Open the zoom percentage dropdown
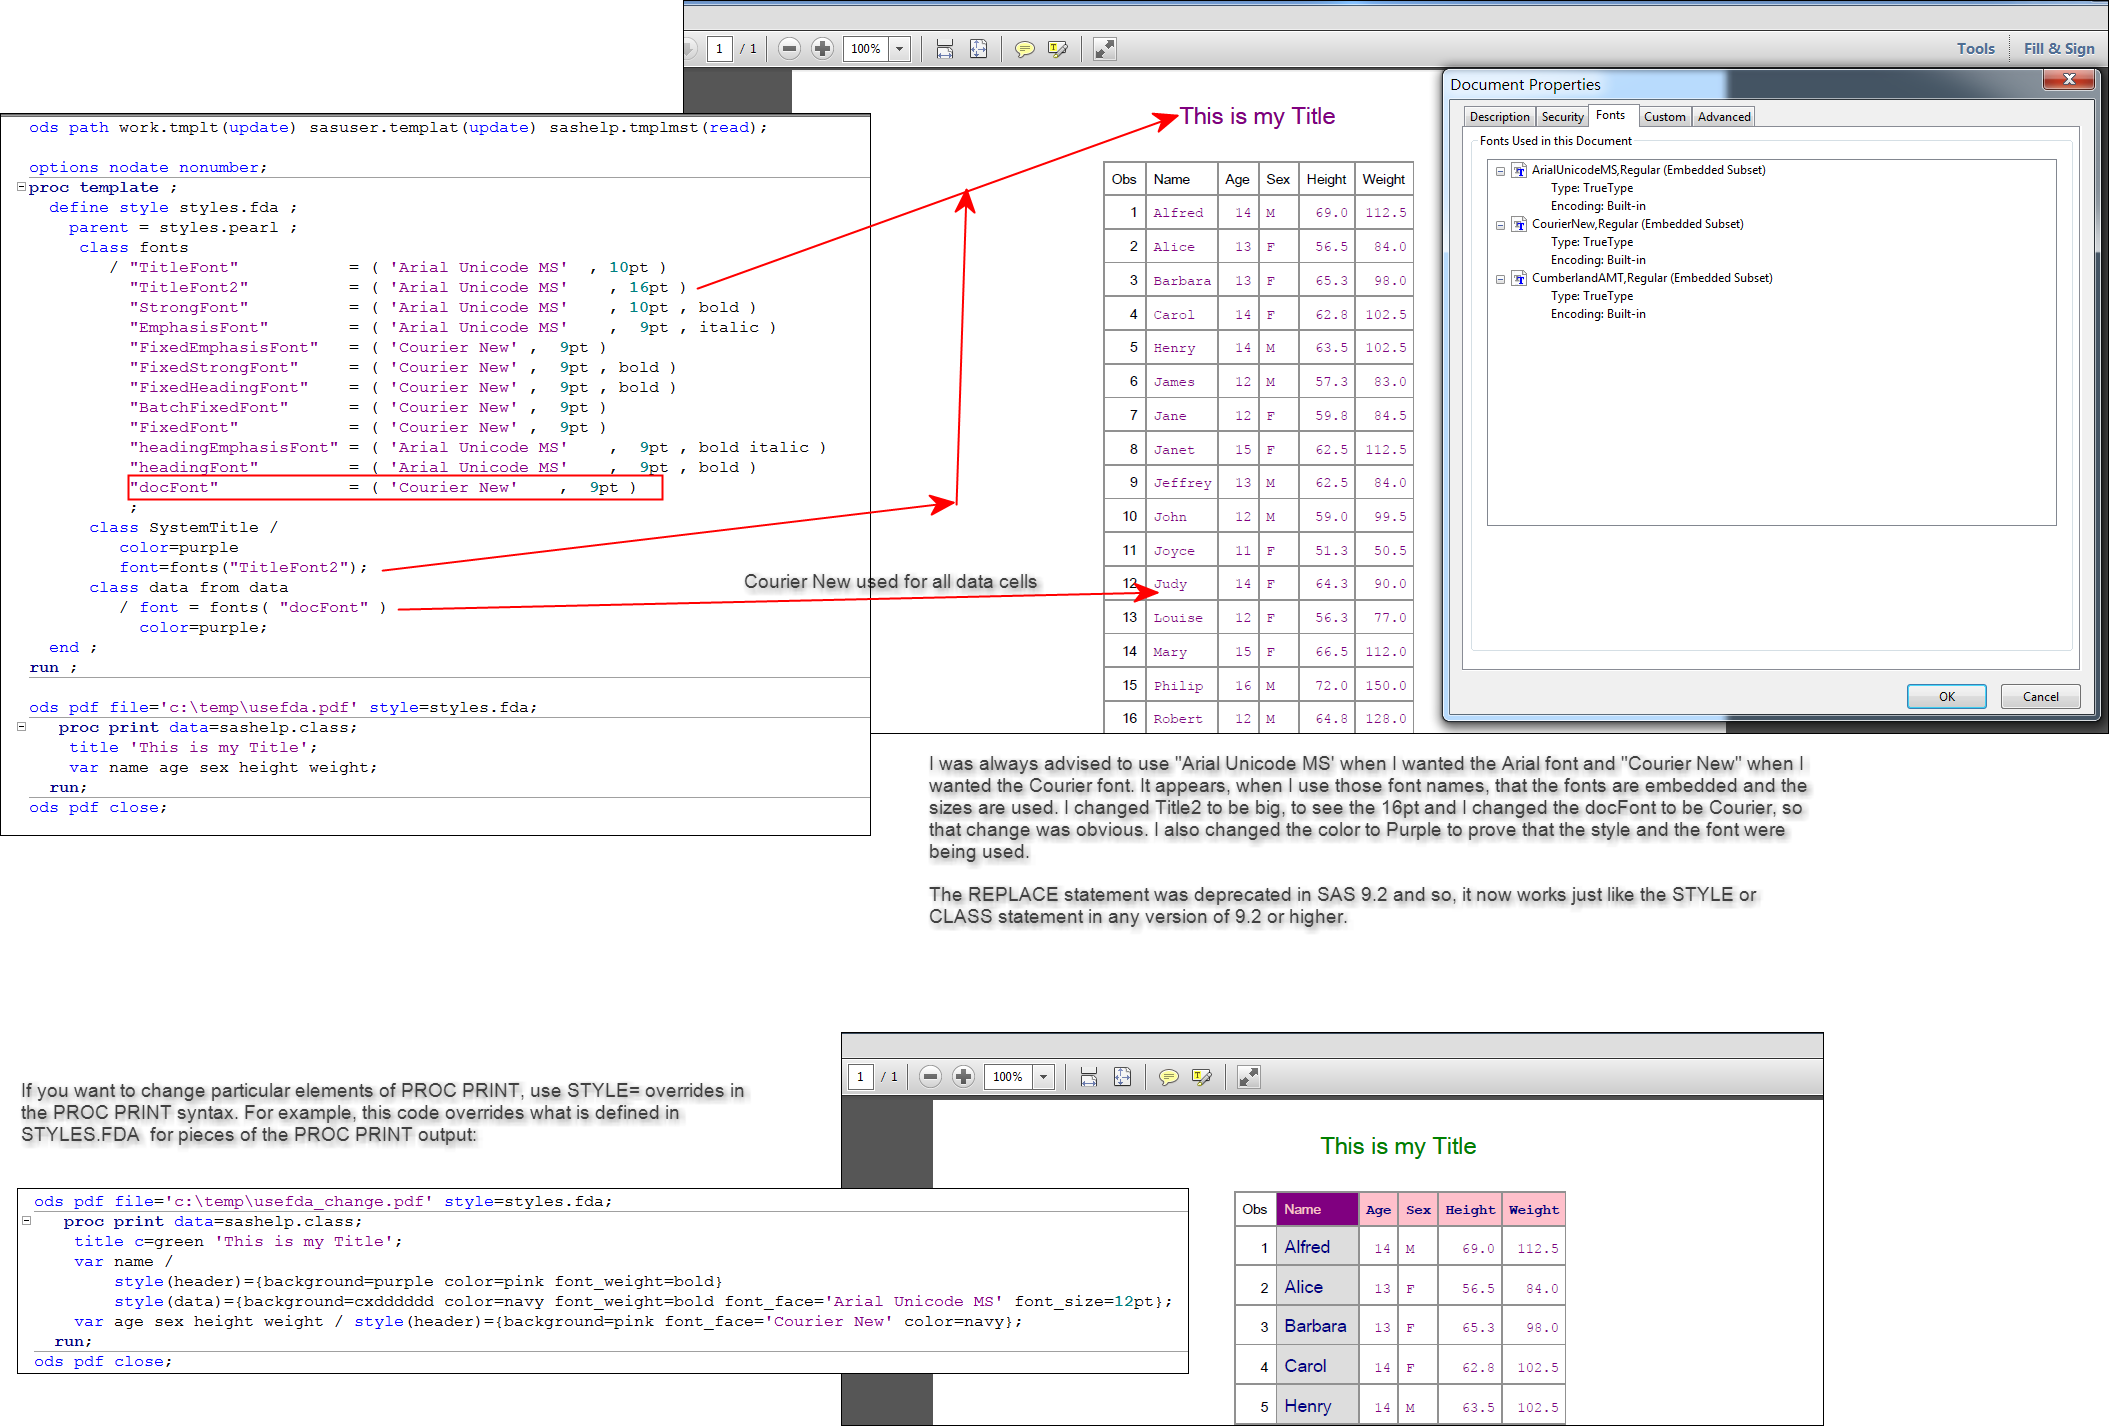The image size is (2109, 1426). (x=899, y=48)
